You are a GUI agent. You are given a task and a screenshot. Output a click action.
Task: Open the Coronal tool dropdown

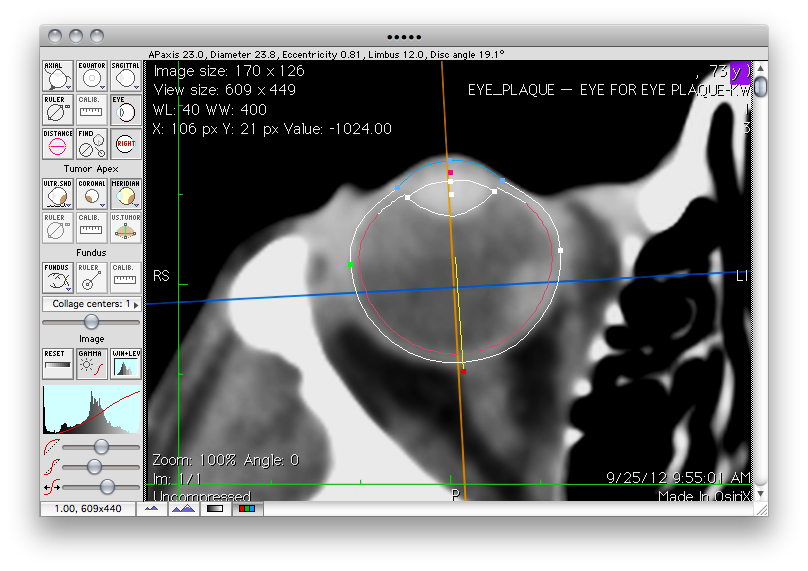point(92,194)
